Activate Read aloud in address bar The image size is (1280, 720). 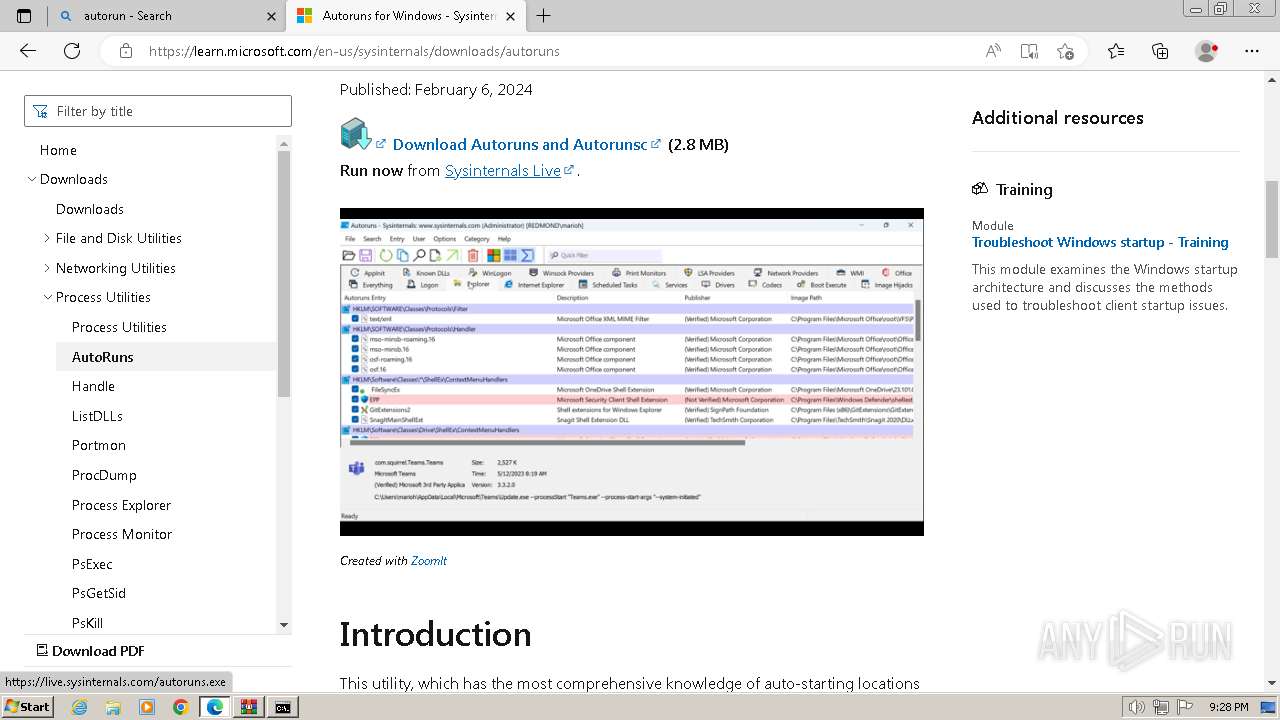tap(993, 51)
